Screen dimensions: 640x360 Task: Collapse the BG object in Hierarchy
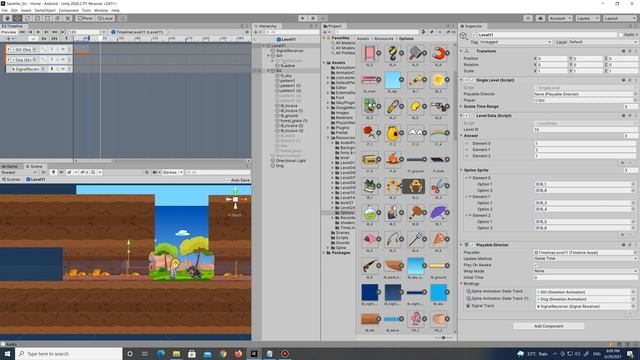(268, 71)
